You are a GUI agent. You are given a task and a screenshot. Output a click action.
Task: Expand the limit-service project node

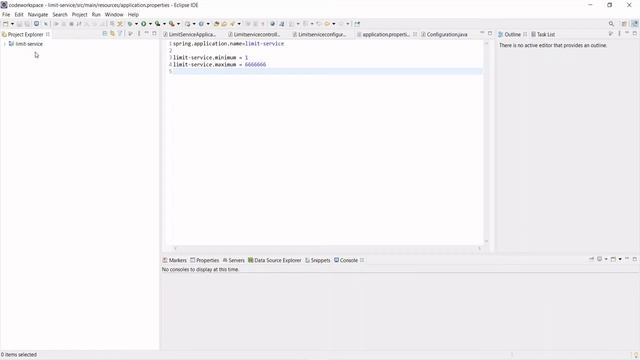pos(4,44)
